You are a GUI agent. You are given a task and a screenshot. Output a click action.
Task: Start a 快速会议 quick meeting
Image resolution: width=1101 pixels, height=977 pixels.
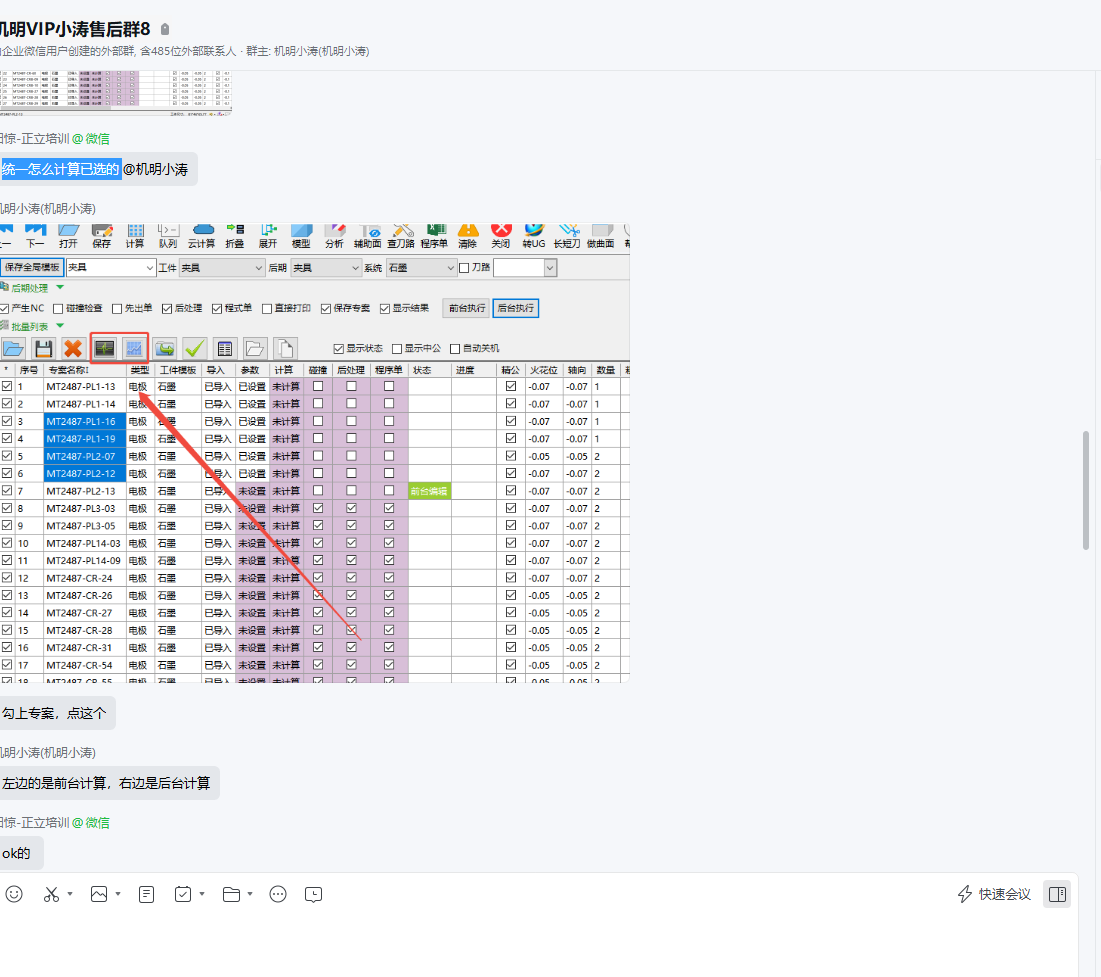pos(994,894)
